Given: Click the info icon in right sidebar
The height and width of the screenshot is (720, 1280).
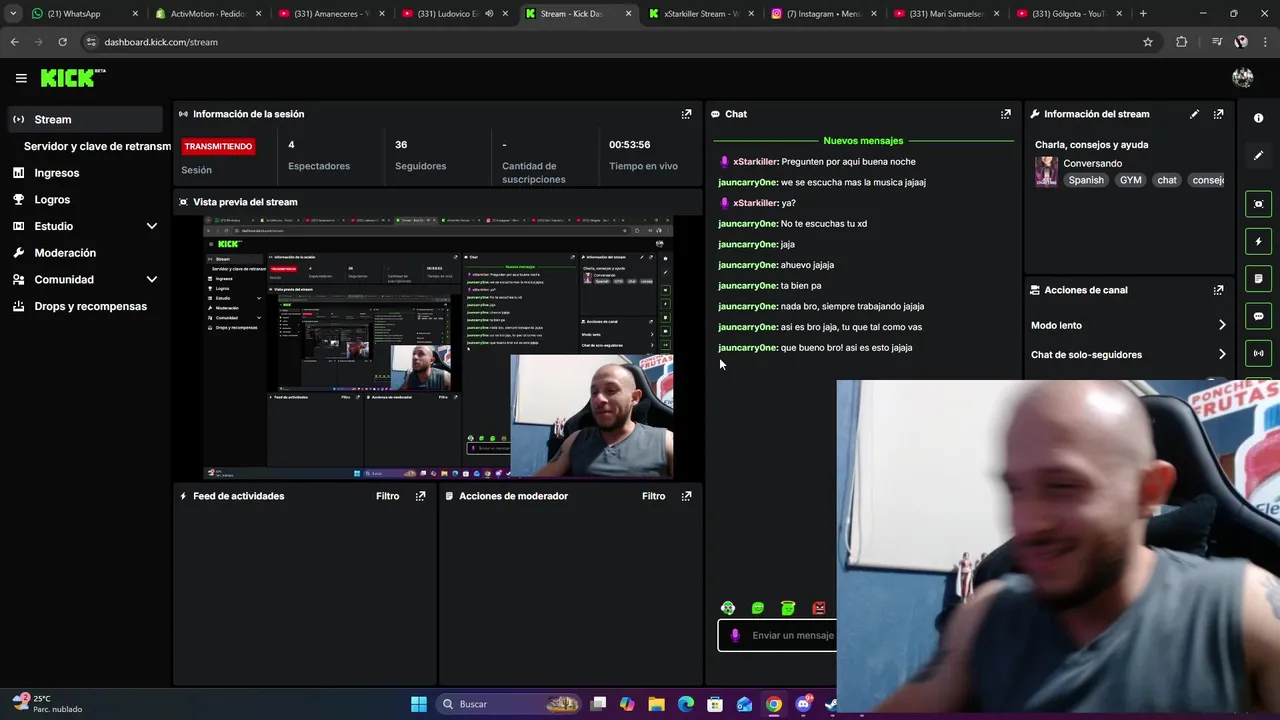Looking at the screenshot, I should (1258, 118).
